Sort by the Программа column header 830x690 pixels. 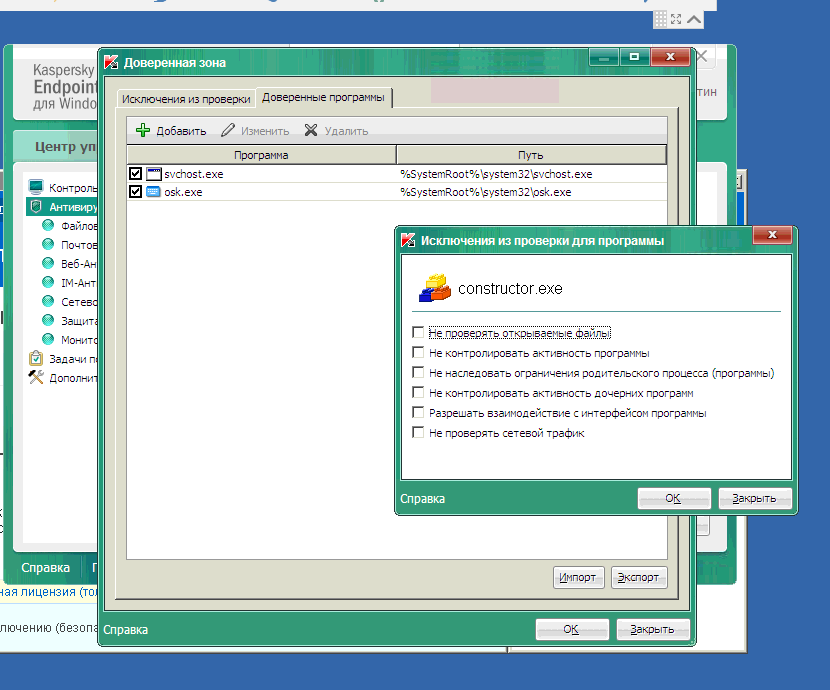click(261, 155)
